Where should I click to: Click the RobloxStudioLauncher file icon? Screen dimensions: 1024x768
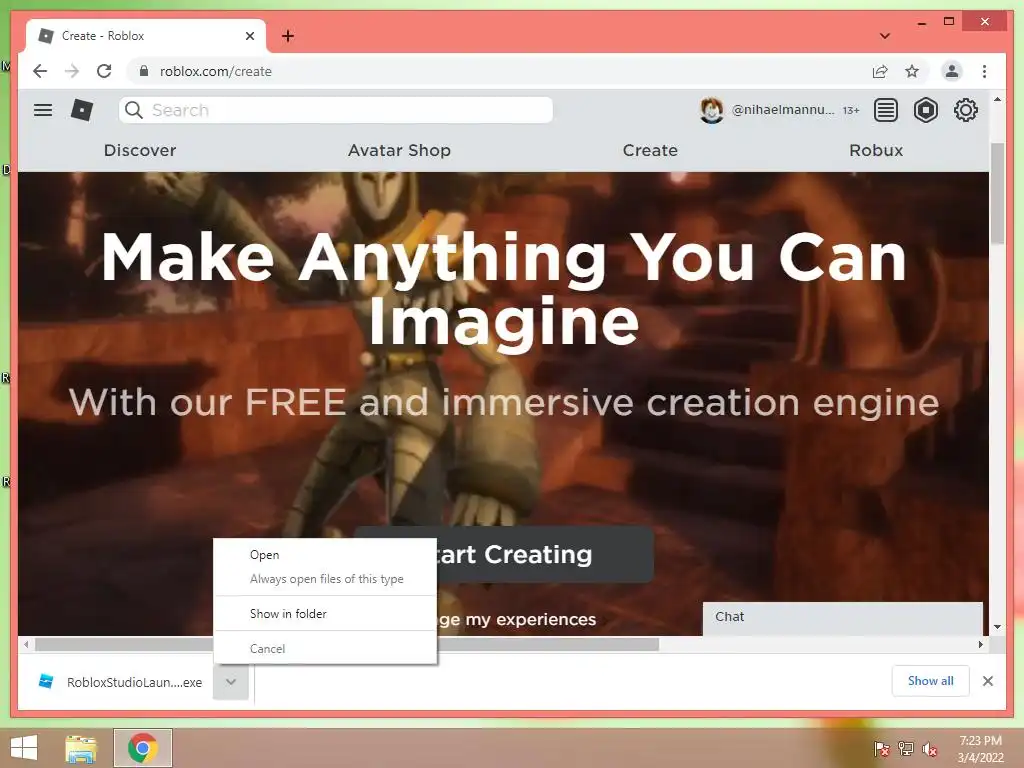tap(46, 682)
